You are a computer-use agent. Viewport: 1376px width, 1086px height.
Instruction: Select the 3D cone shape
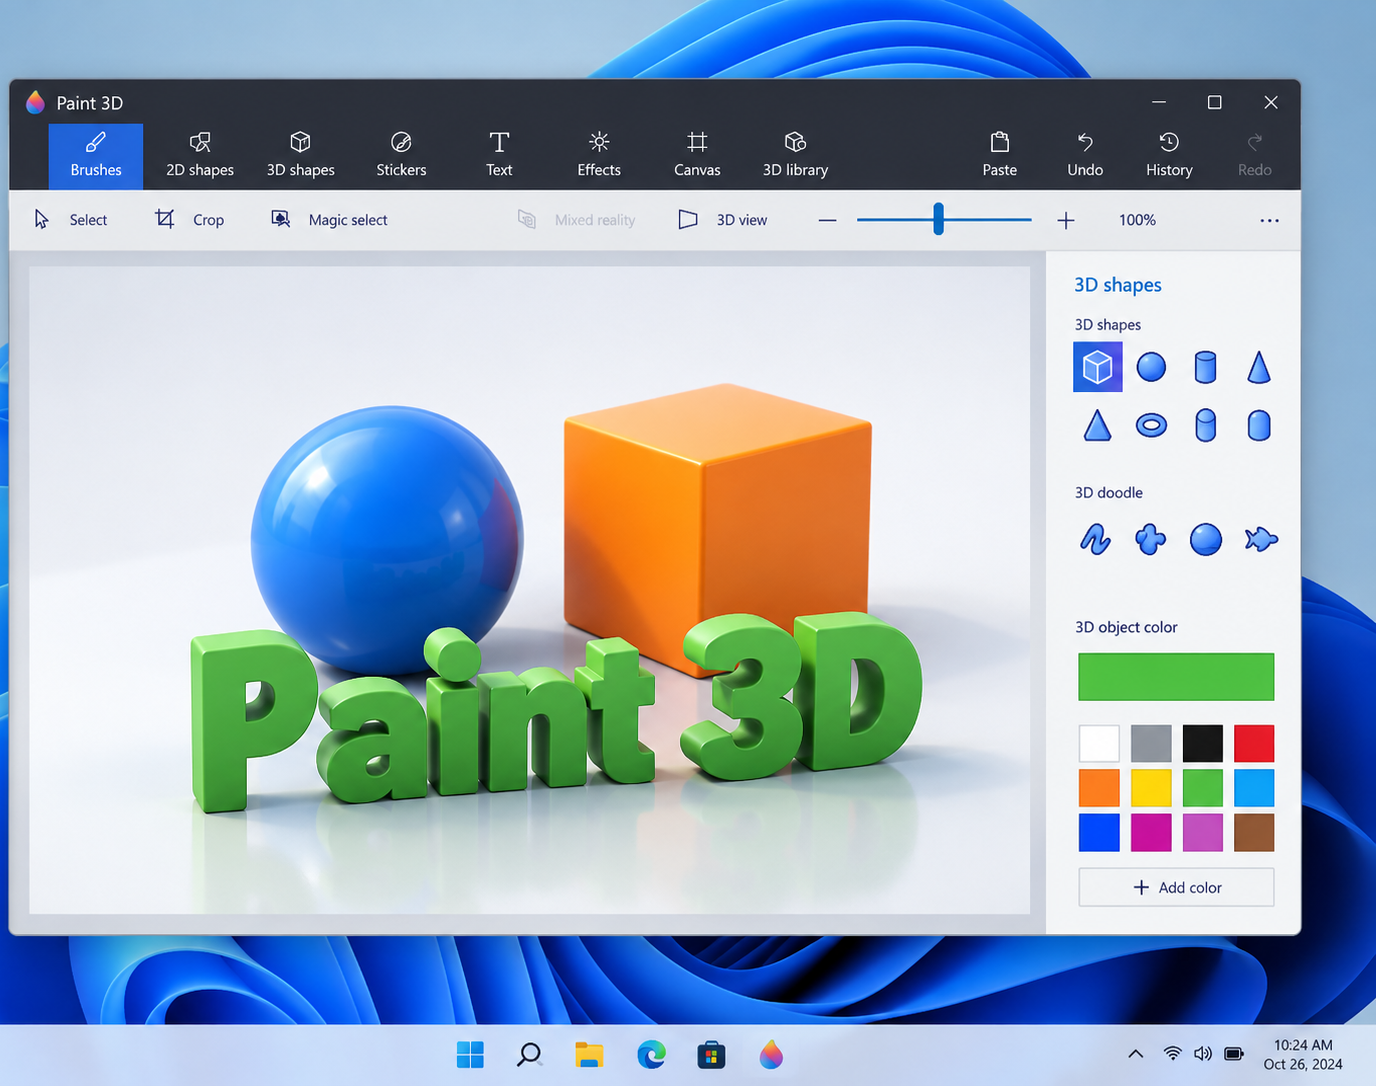point(1259,367)
